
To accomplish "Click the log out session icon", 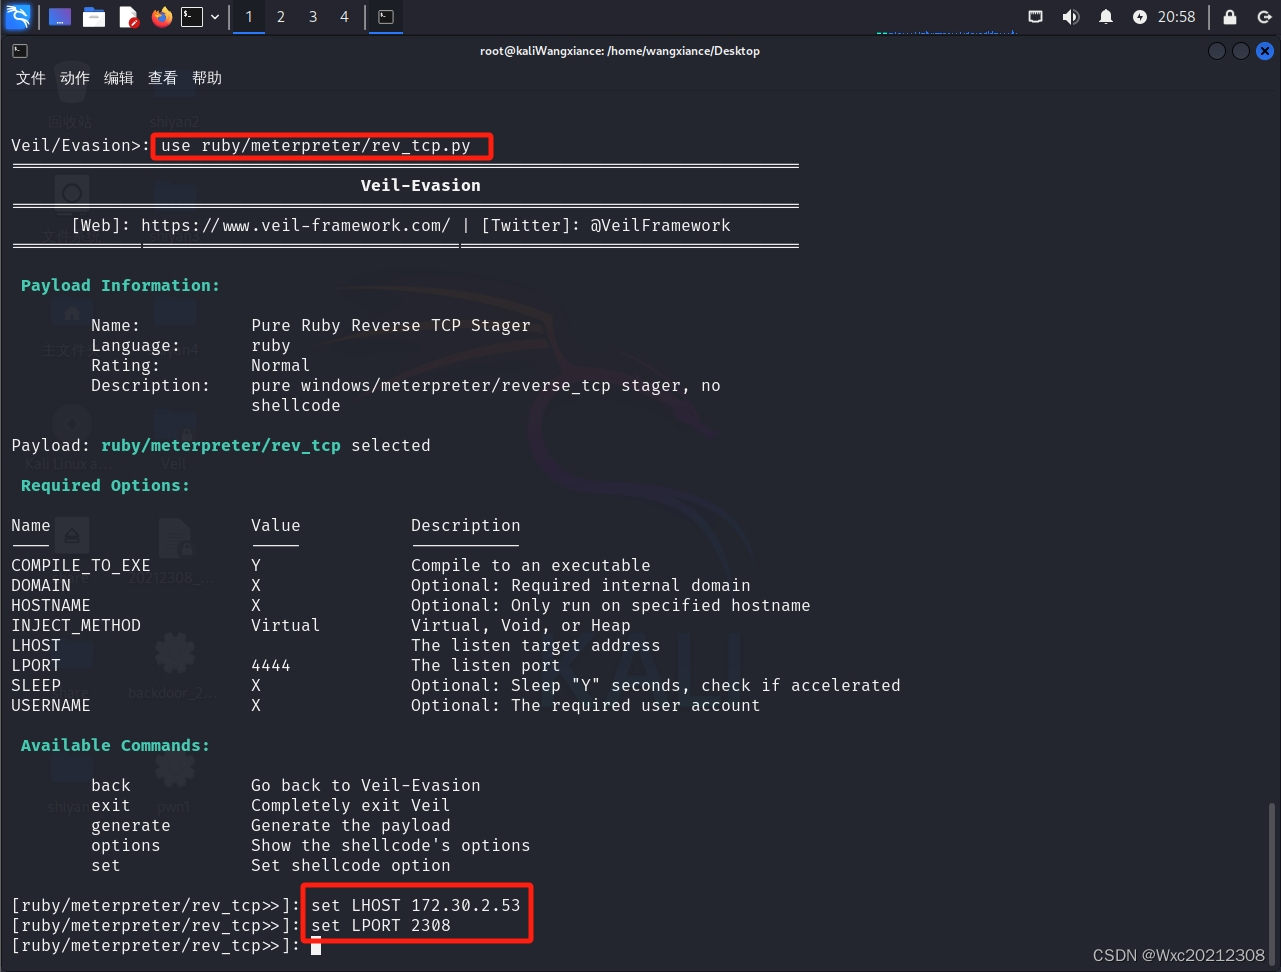I will tap(1264, 17).
